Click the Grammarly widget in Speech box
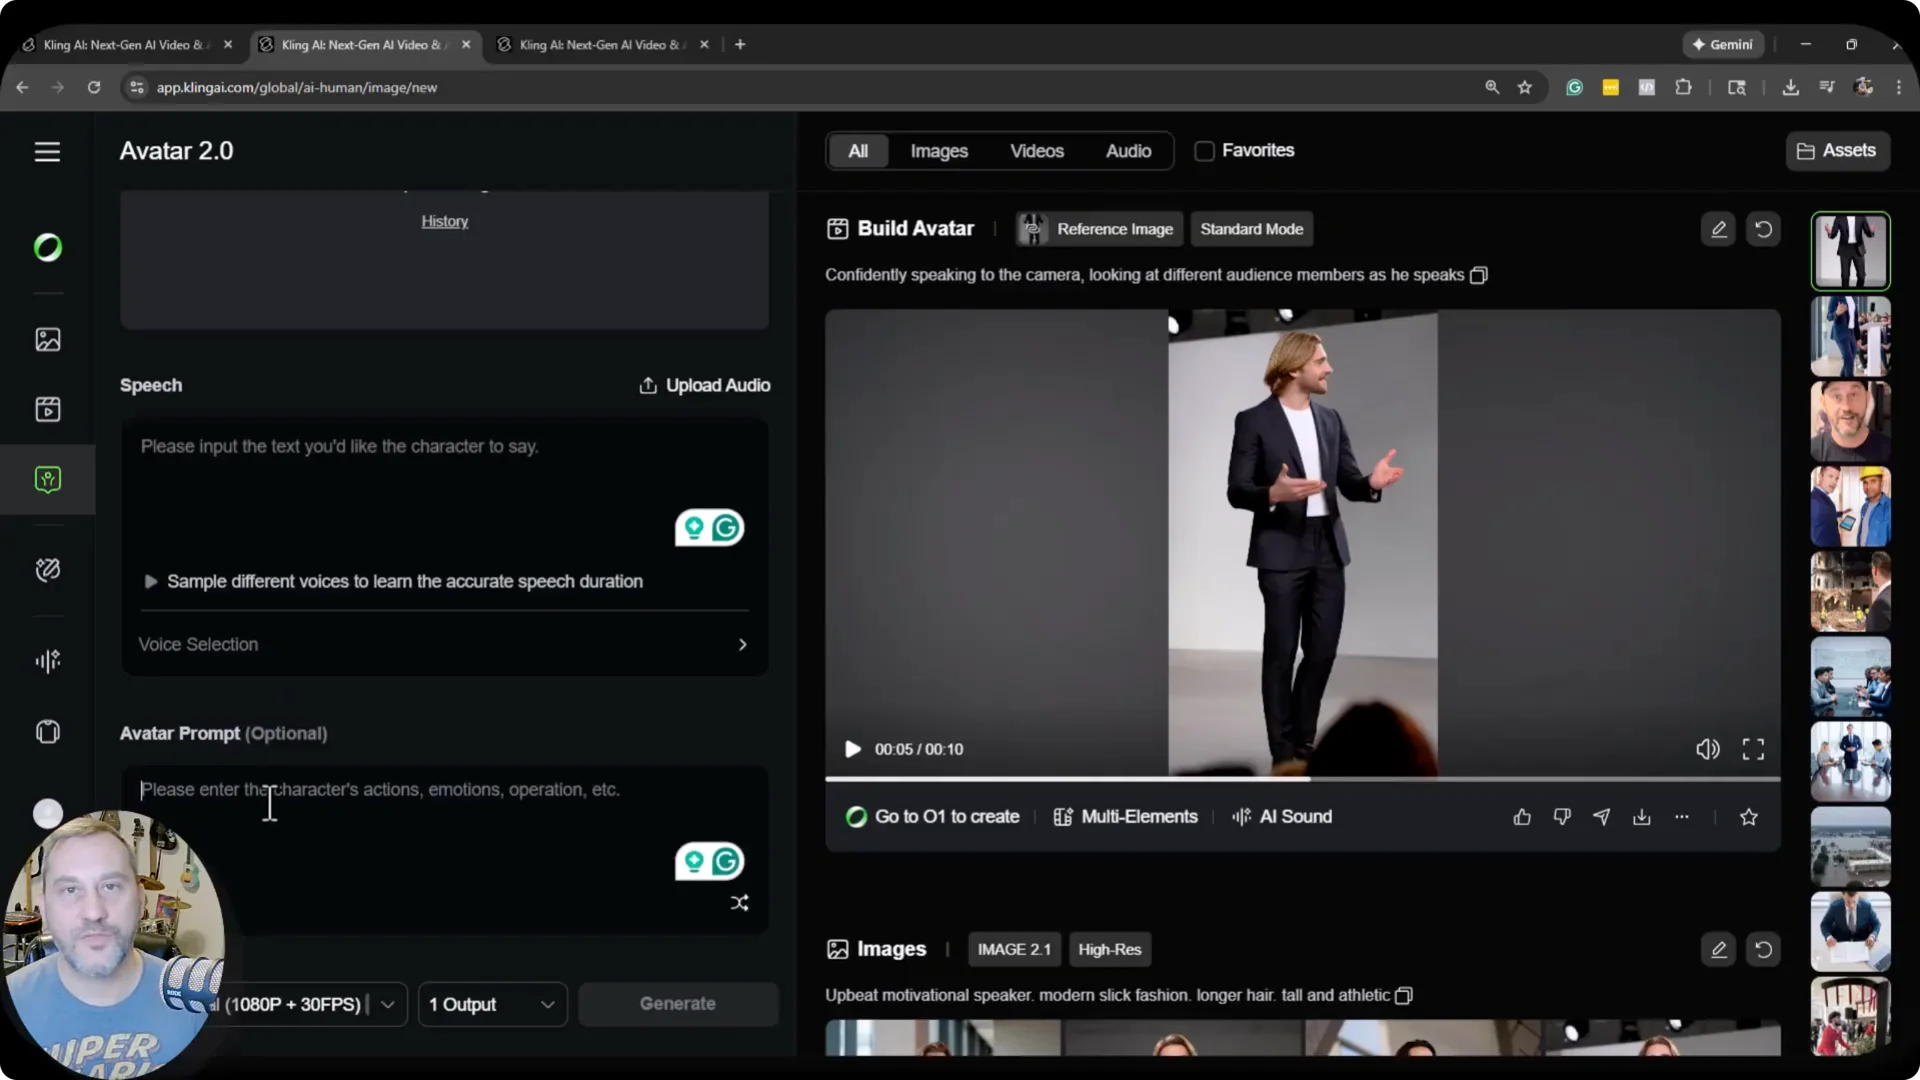Image resolution: width=1920 pixels, height=1080 pixels. click(709, 527)
